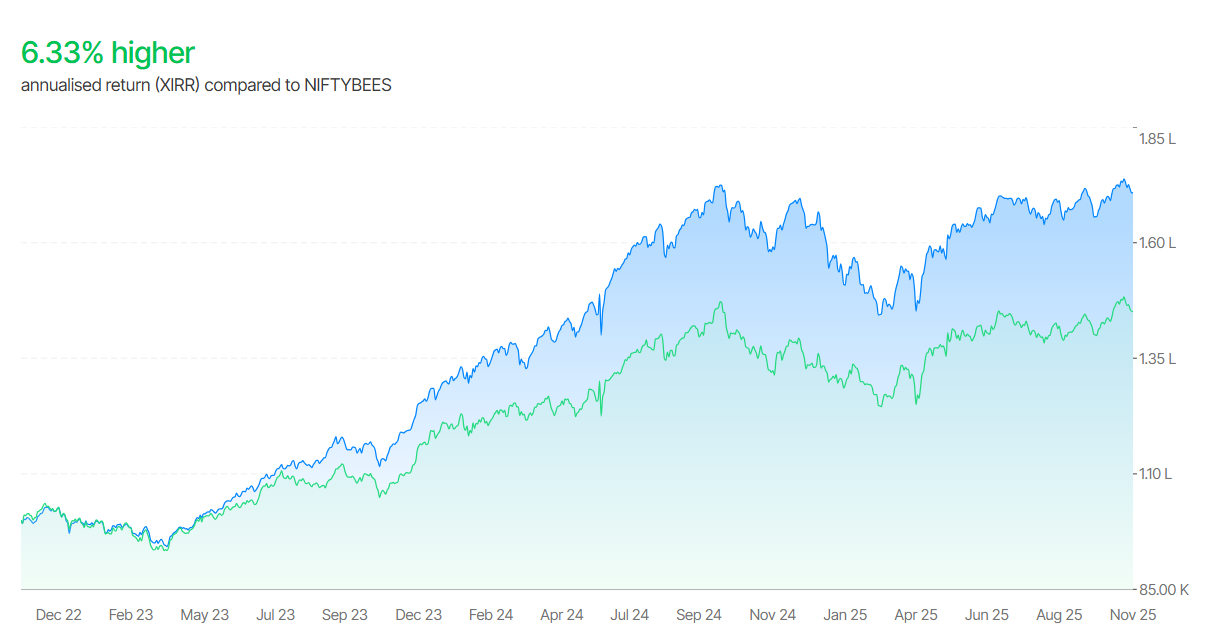Screen dimensions: 1215x640
Task: Click the annualised return (XIRR) NIFTYBEES subtitle
Action: pyautogui.click(x=206, y=85)
